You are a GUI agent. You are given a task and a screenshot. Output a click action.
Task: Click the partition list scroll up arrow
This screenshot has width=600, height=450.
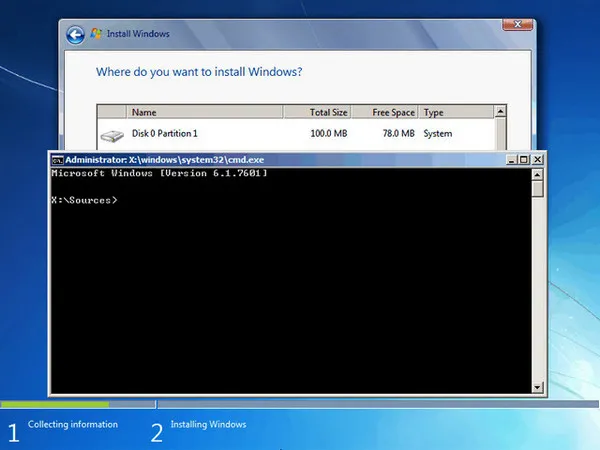[x=501, y=112]
